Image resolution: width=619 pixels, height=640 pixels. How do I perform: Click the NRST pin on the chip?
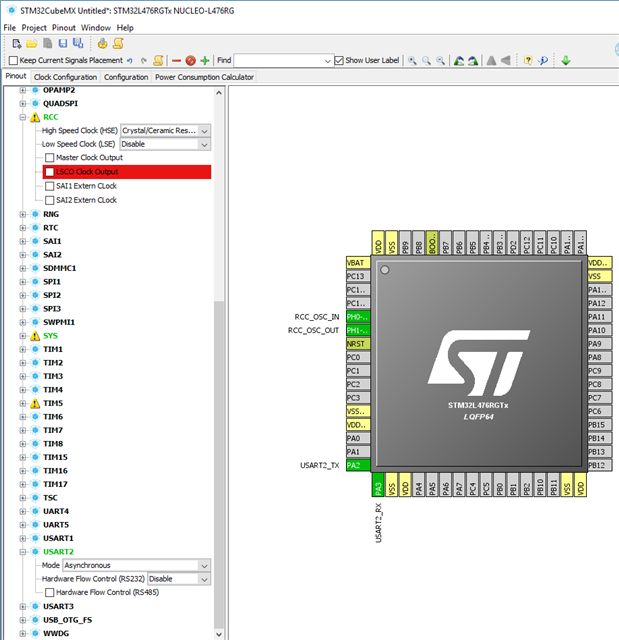(x=357, y=343)
